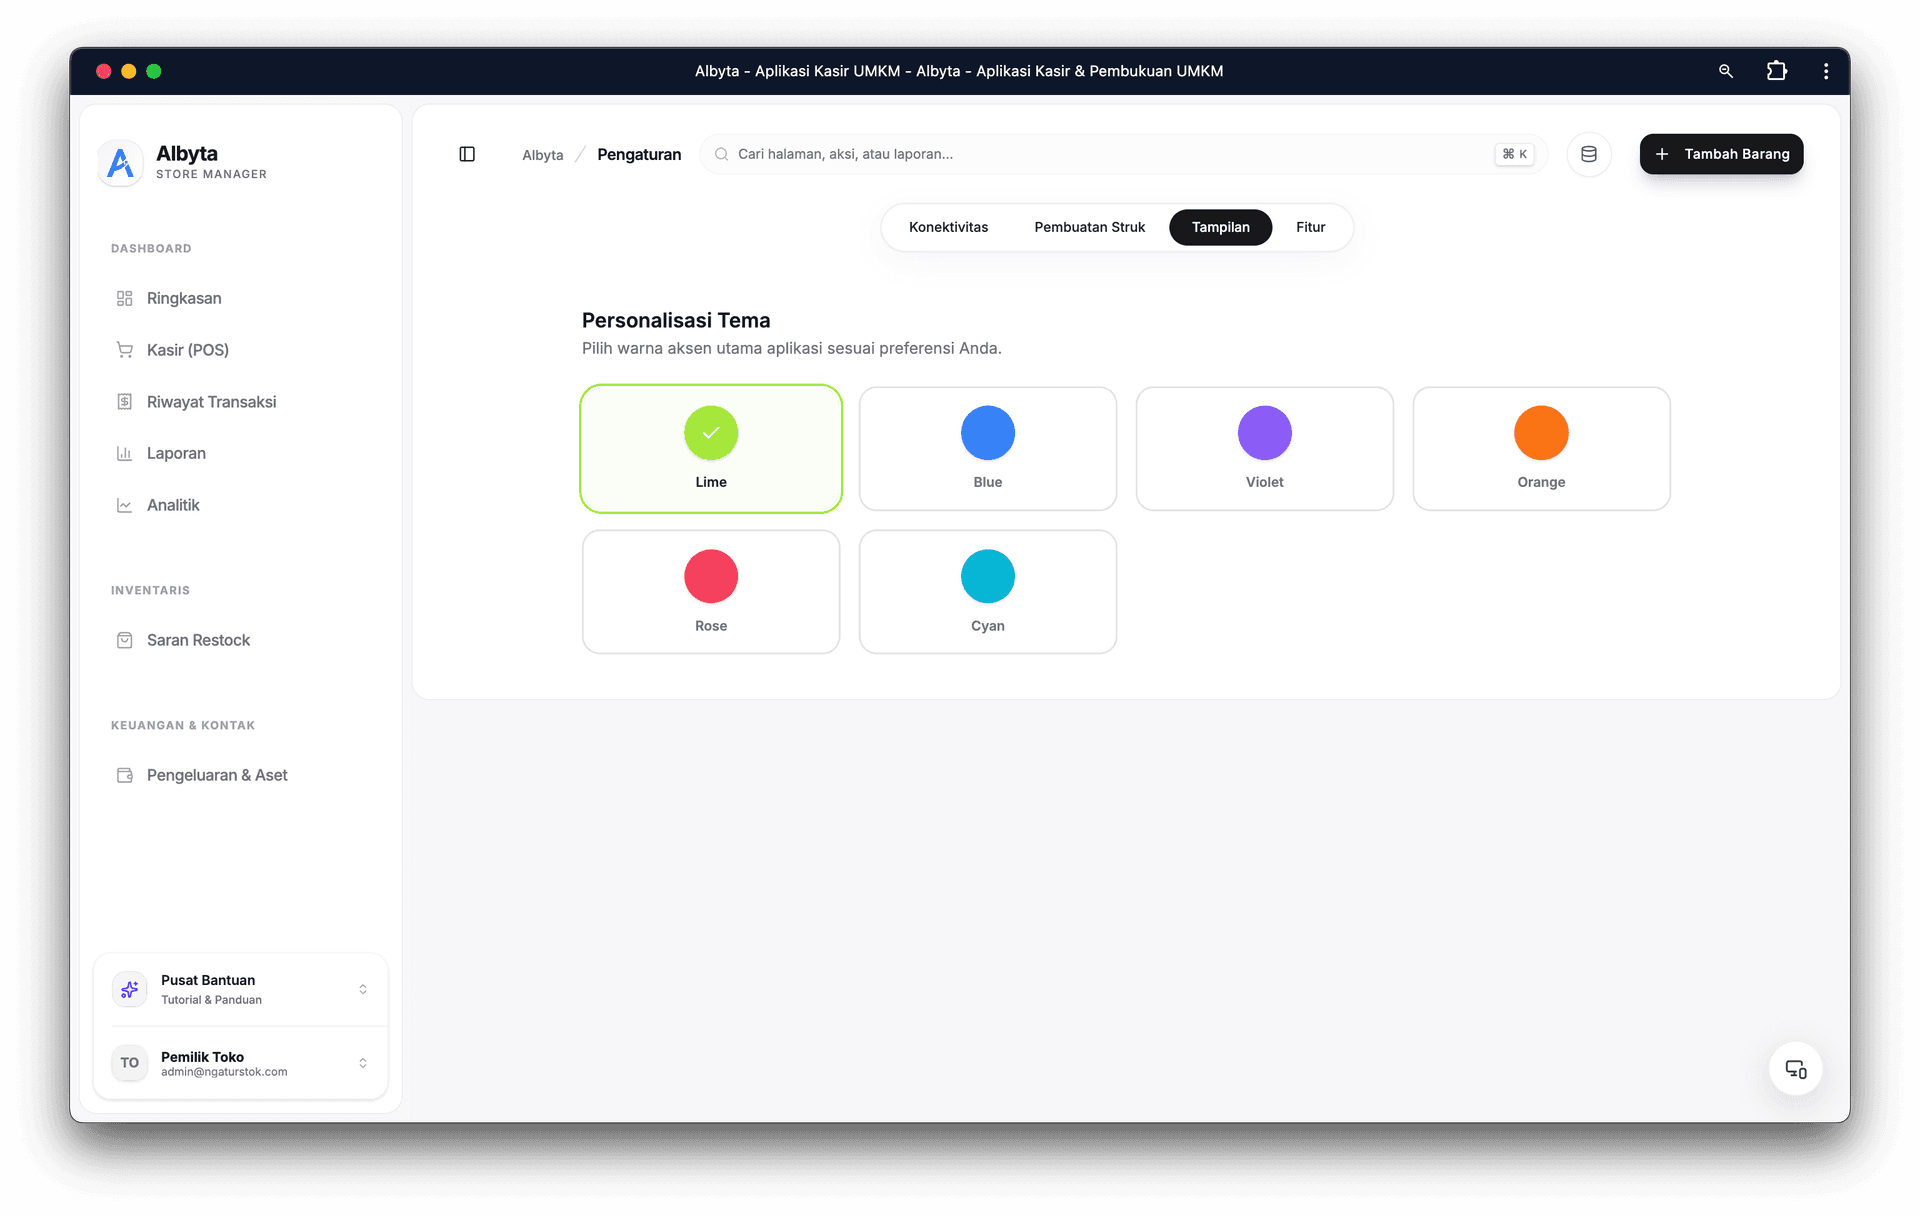The height and width of the screenshot is (1215, 1920).
Task: Open Laporan via its chart icon
Action: (x=124, y=453)
